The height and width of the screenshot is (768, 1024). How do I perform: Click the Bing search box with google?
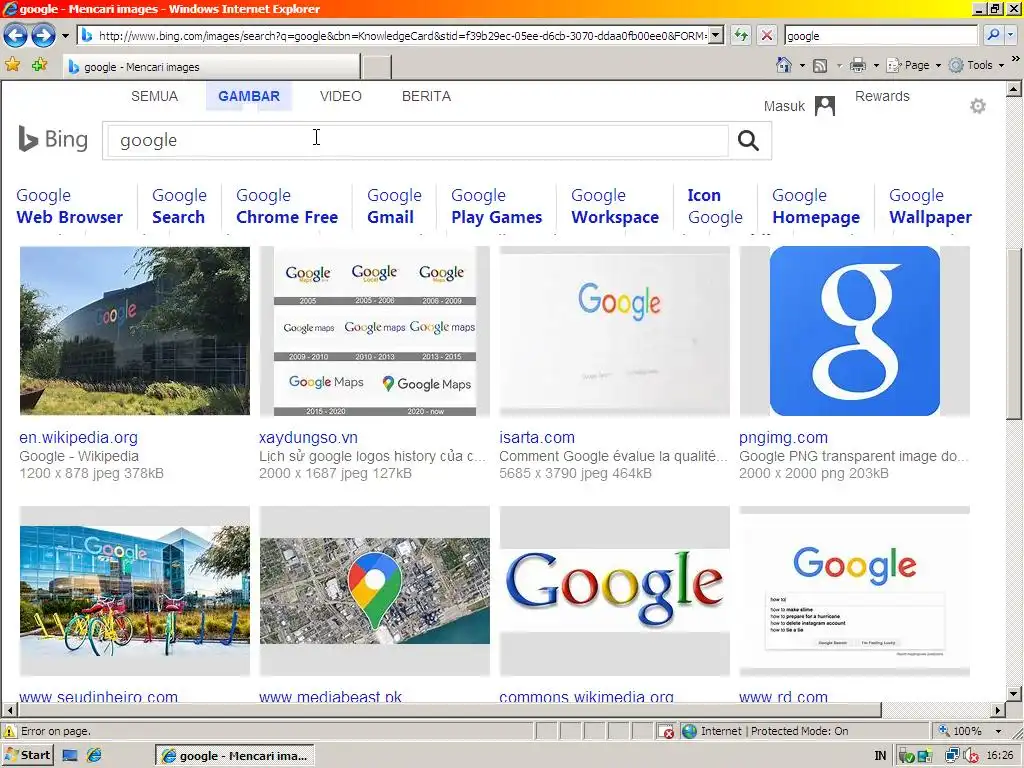pyautogui.click(x=418, y=140)
